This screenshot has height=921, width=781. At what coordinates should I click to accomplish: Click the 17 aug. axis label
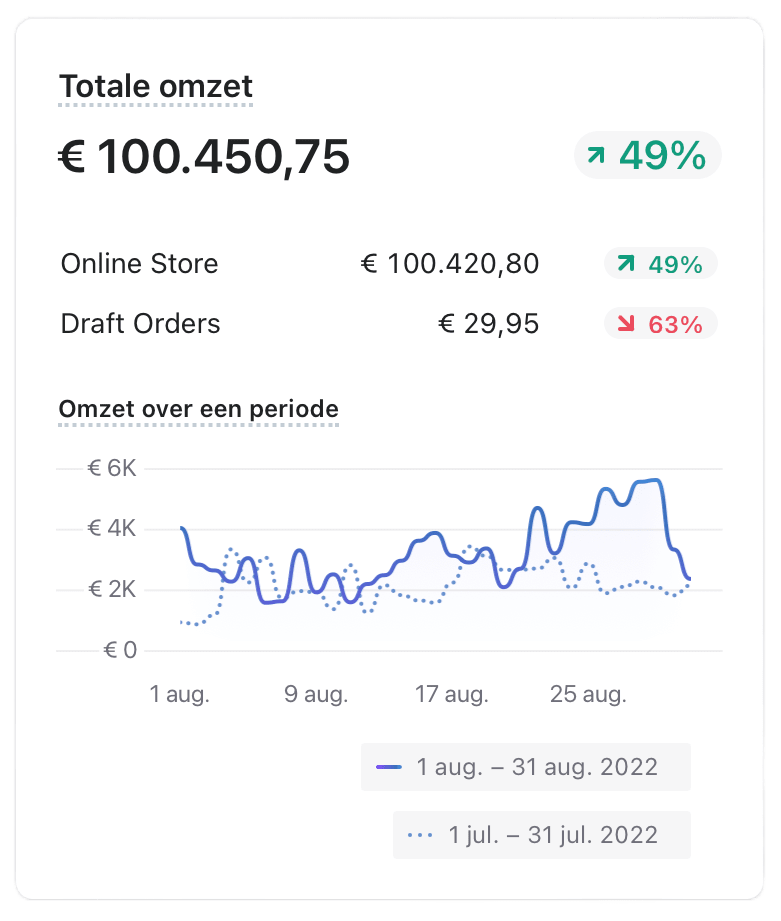click(x=452, y=694)
